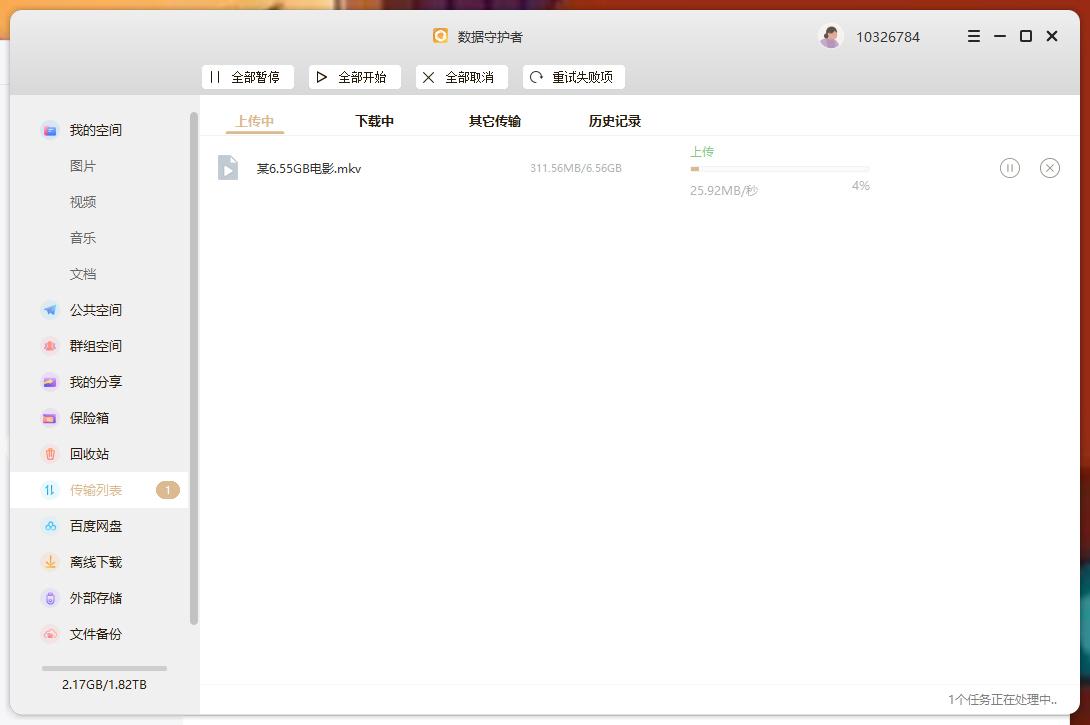Click the 重试失败项 retry failed button
This screenshot has width=1090, height=725.
click(573, 77)
